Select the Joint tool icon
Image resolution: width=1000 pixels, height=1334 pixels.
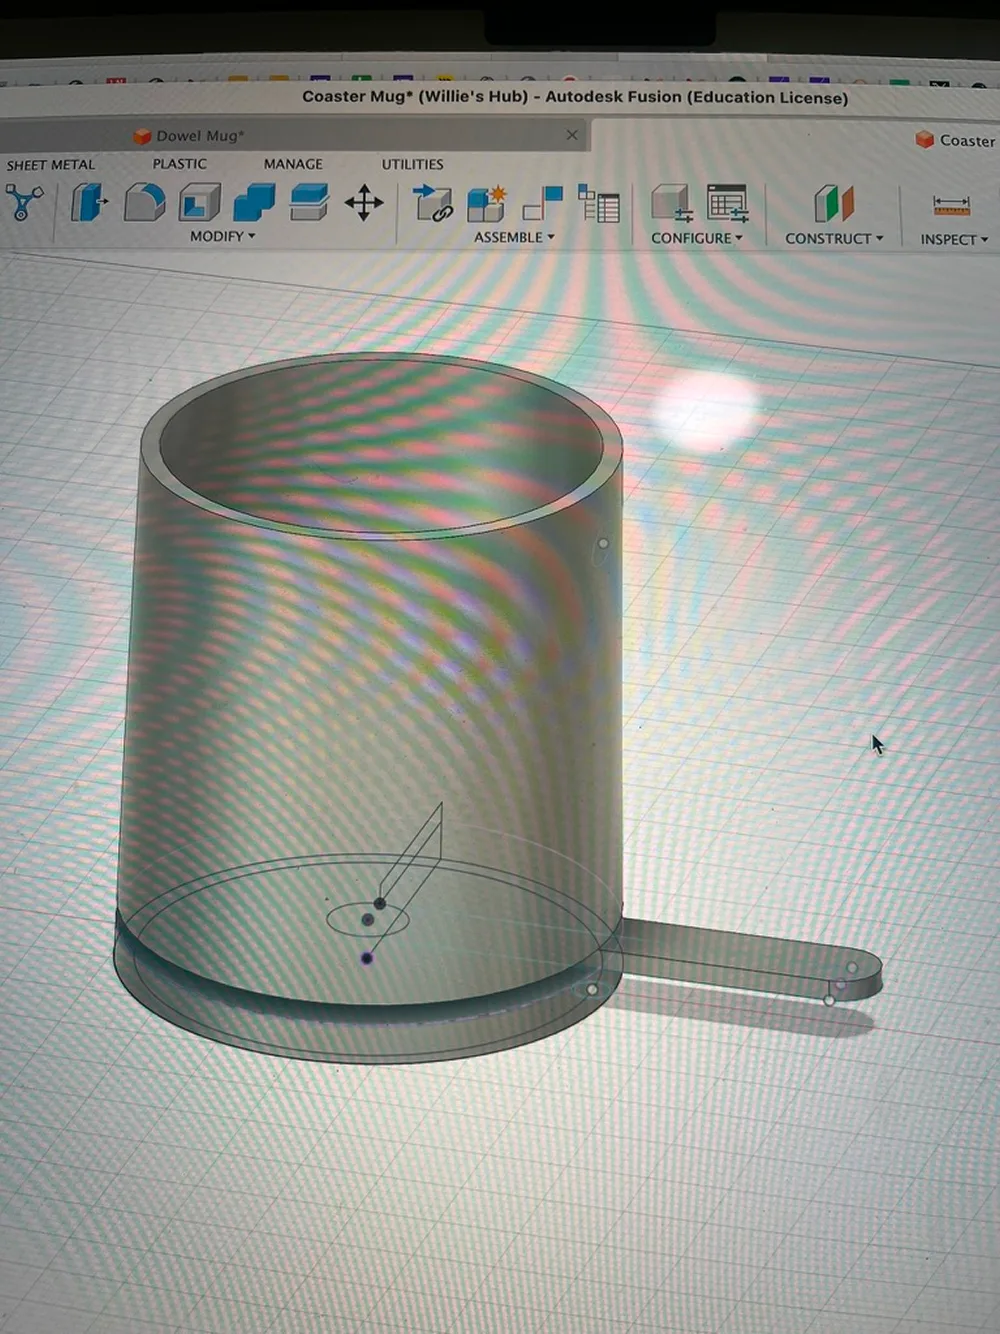tap(543, 204)
